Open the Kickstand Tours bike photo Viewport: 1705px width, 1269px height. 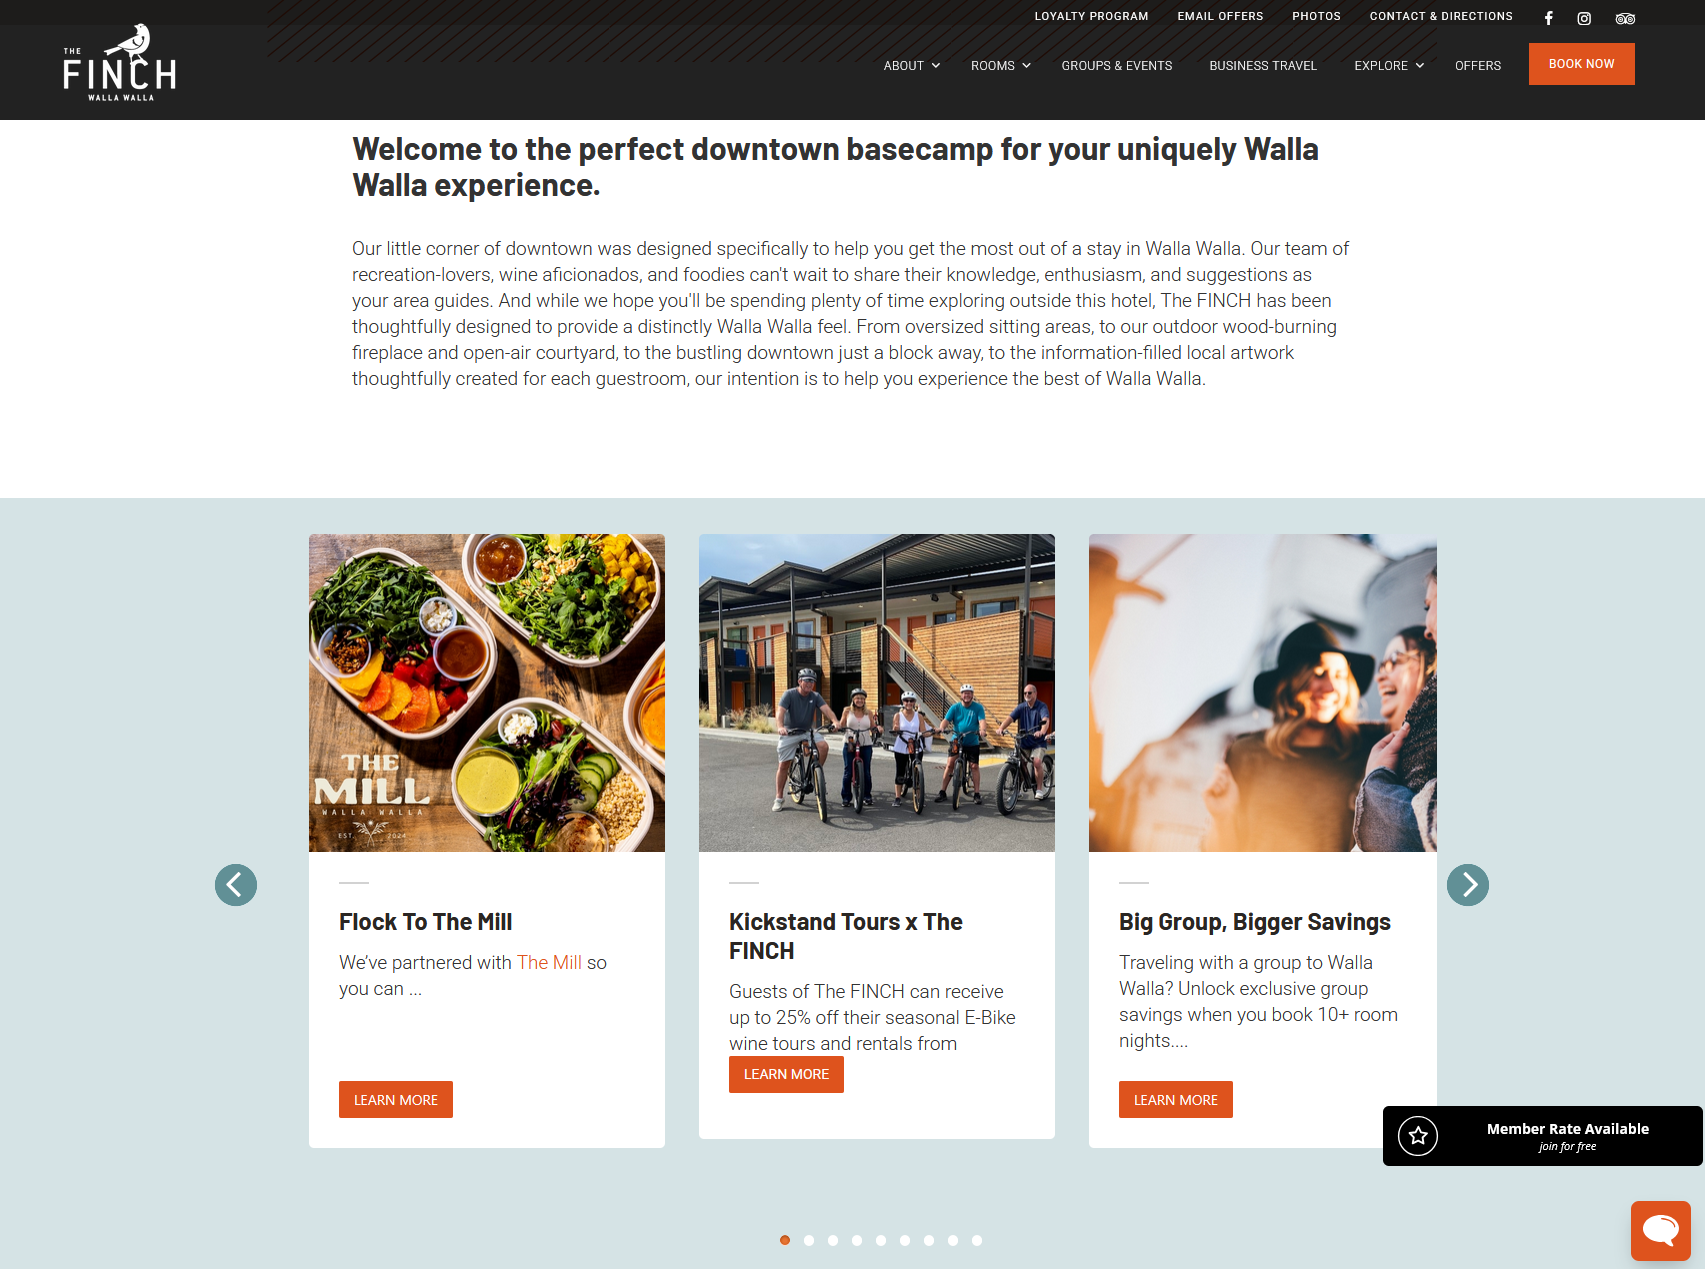(877, 693)
